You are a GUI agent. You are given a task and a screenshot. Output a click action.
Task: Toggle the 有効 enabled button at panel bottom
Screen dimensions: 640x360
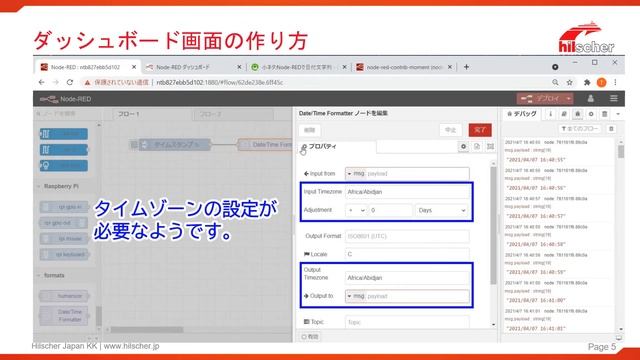(x=310, y=337)
